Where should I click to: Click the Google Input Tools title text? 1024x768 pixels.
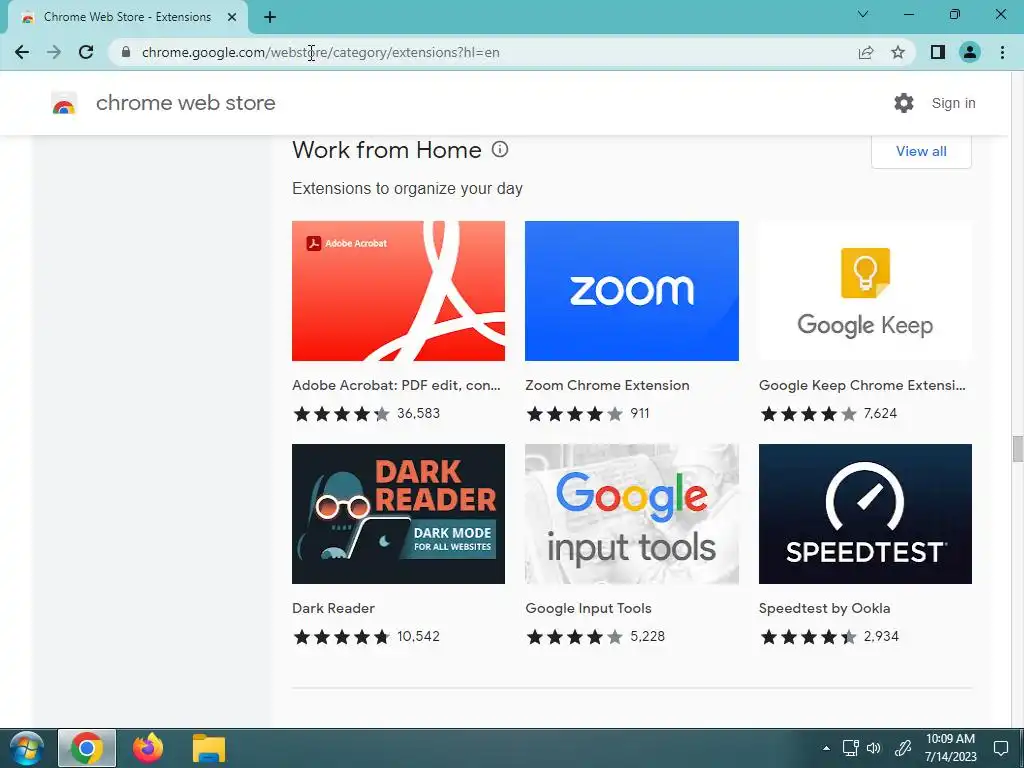588,608
